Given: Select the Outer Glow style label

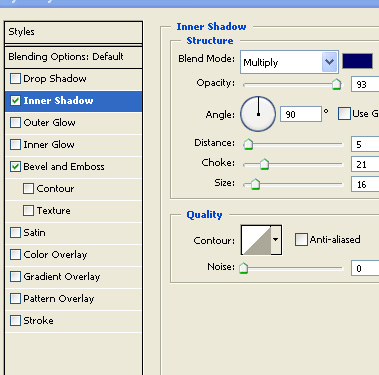Looking at the screenshot, I should pos(50,123).
